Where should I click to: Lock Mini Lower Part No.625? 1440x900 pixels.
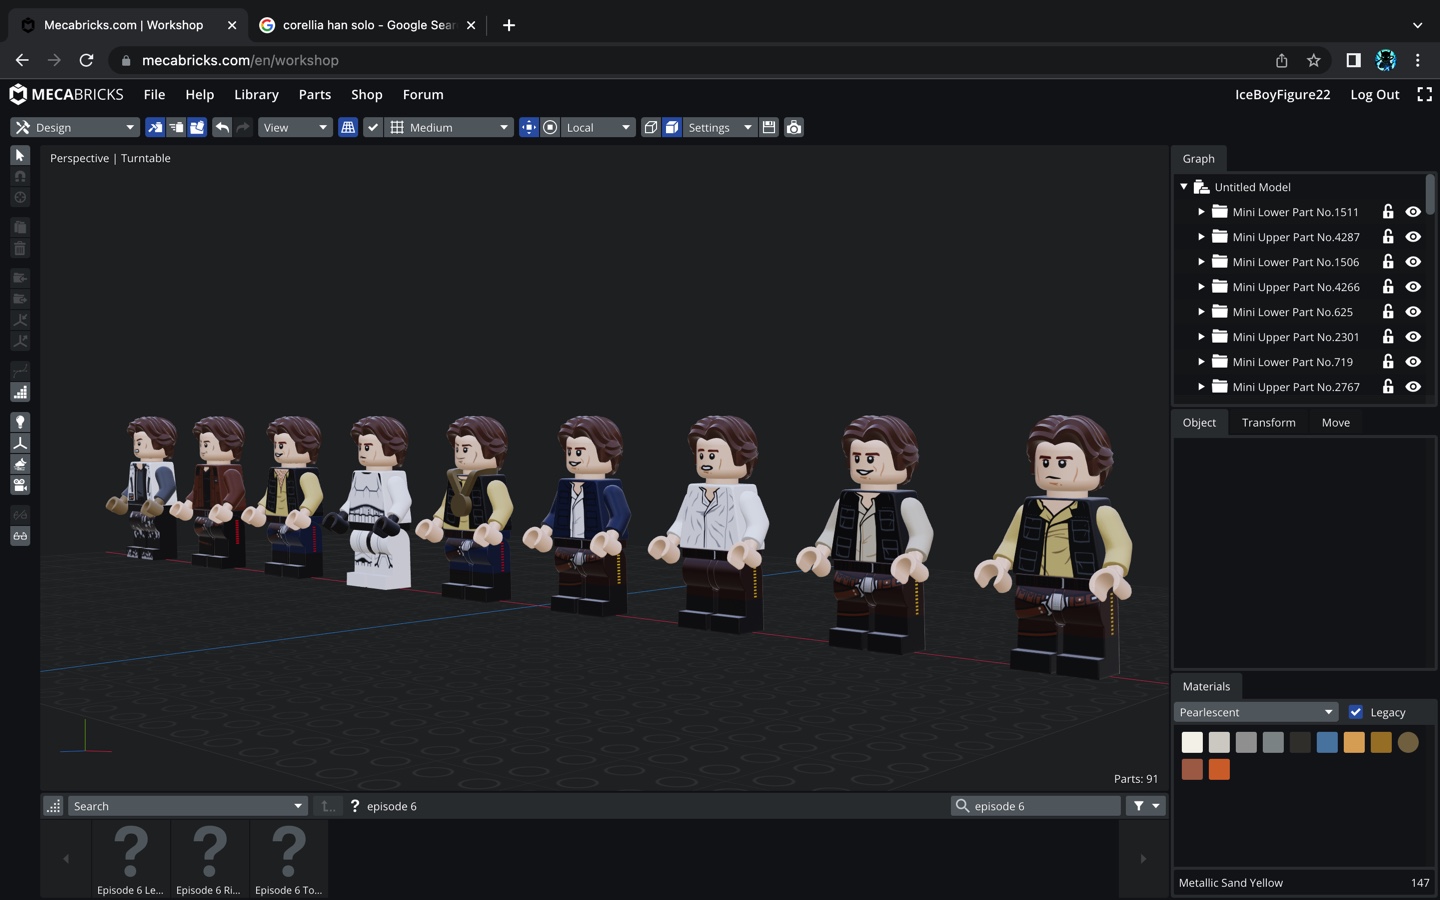pyautogui.click(x=1388, y=312)
